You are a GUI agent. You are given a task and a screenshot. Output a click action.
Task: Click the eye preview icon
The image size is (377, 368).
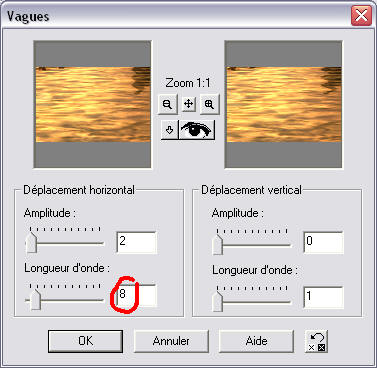click(197, 130)
